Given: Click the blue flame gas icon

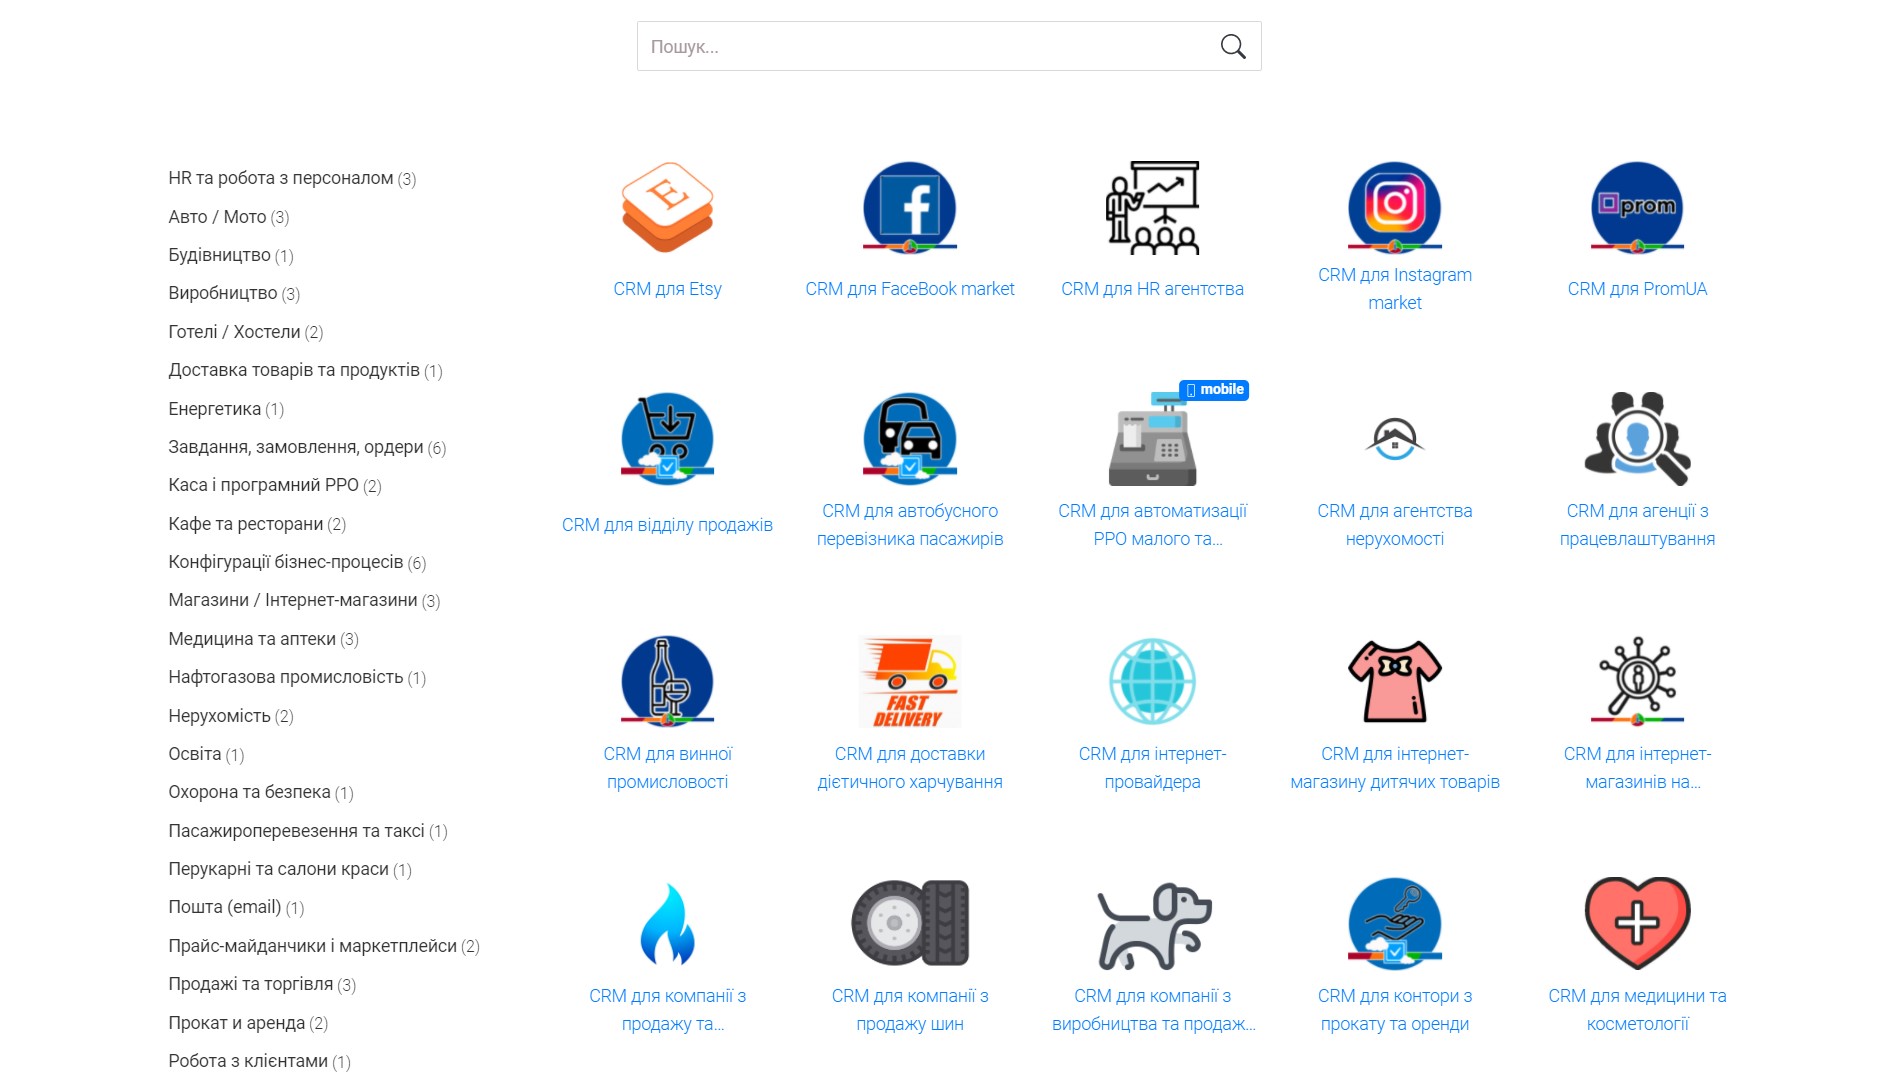Looking at the screenshot, I should [667, 924].
